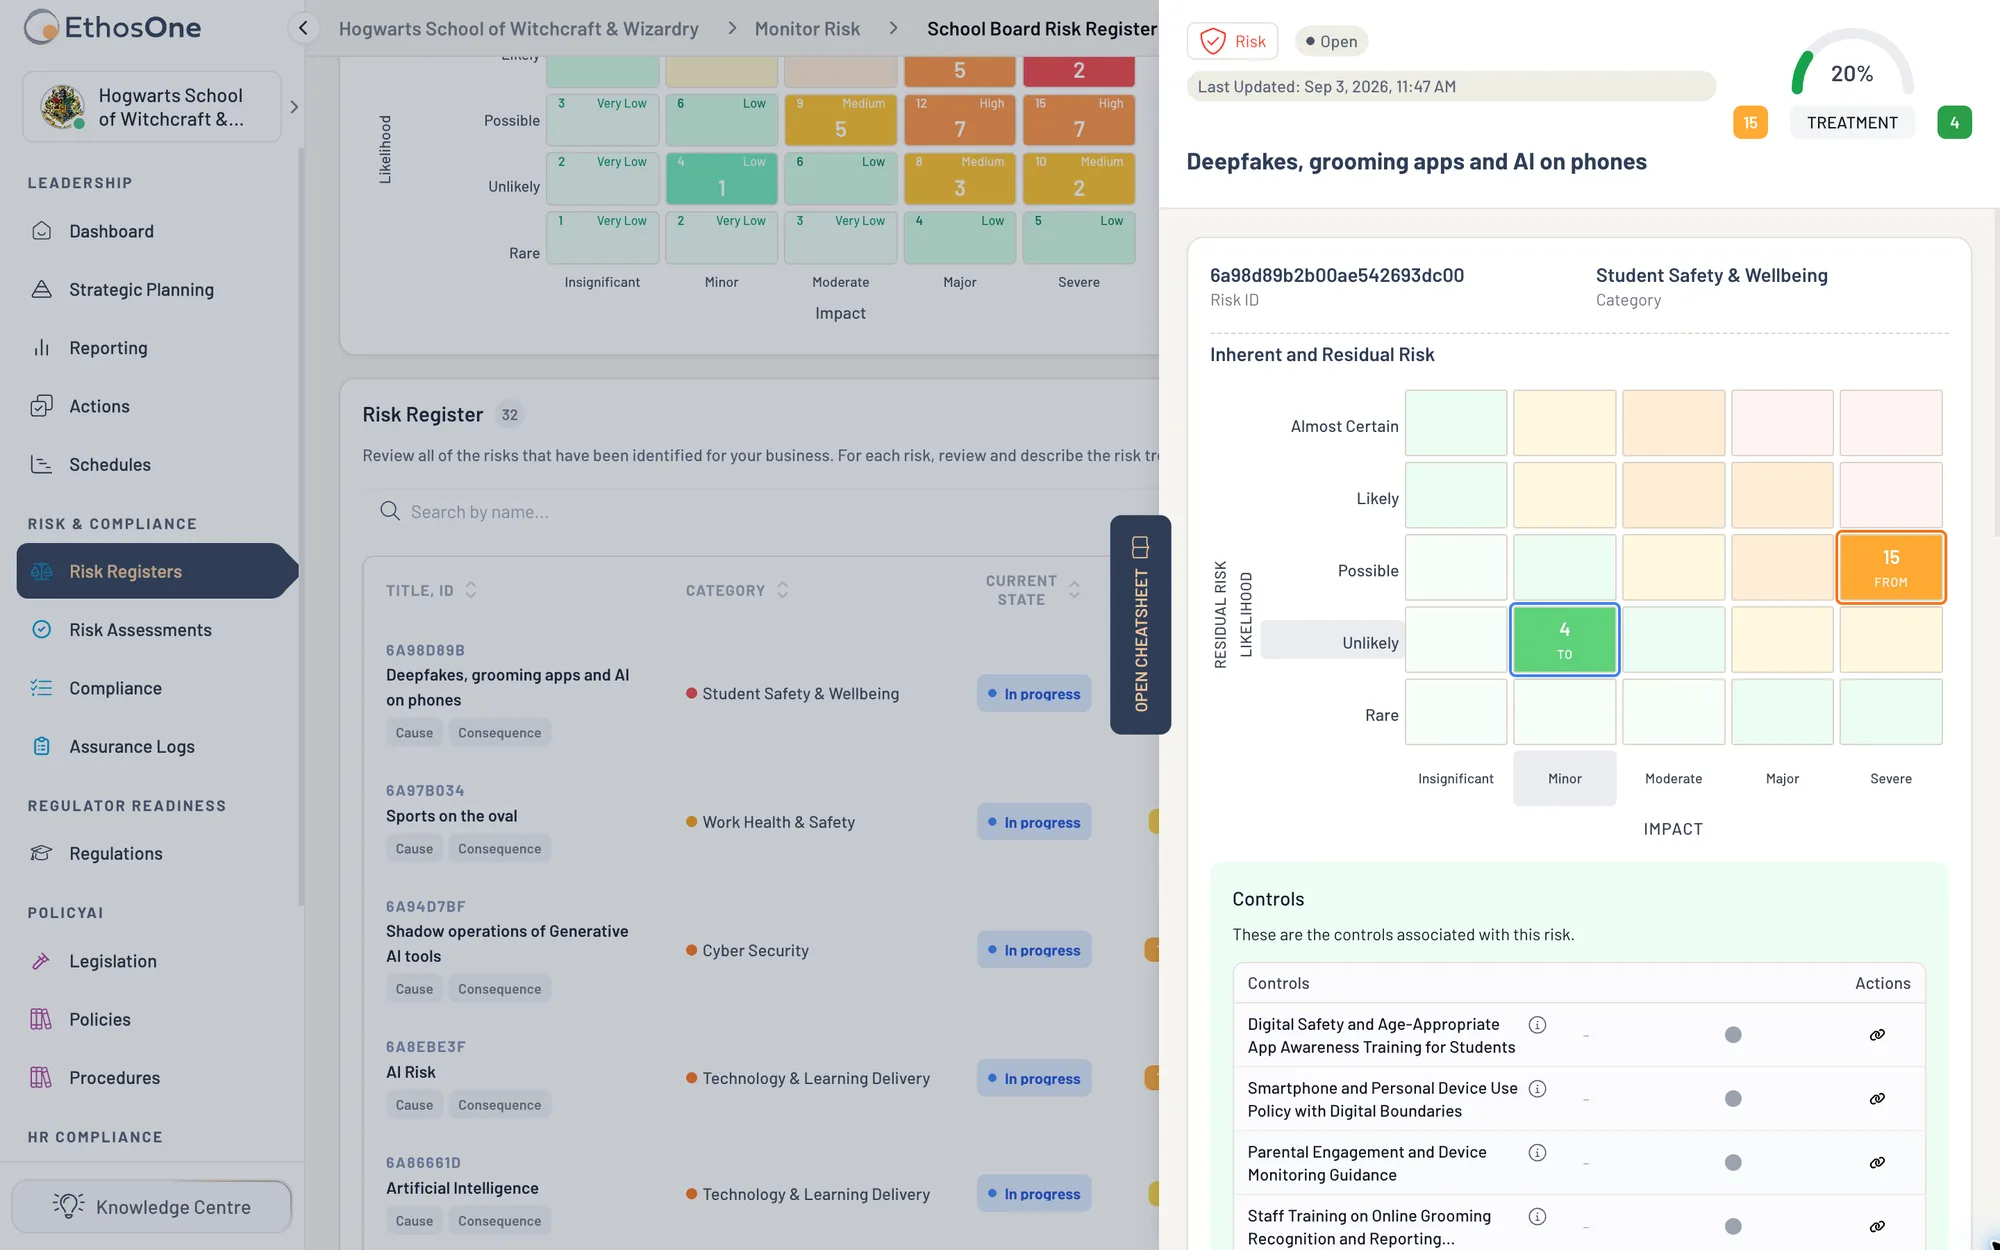The image size is (2000, 1250).
Task: Click the Minor impact column label
Action: 1564,778
